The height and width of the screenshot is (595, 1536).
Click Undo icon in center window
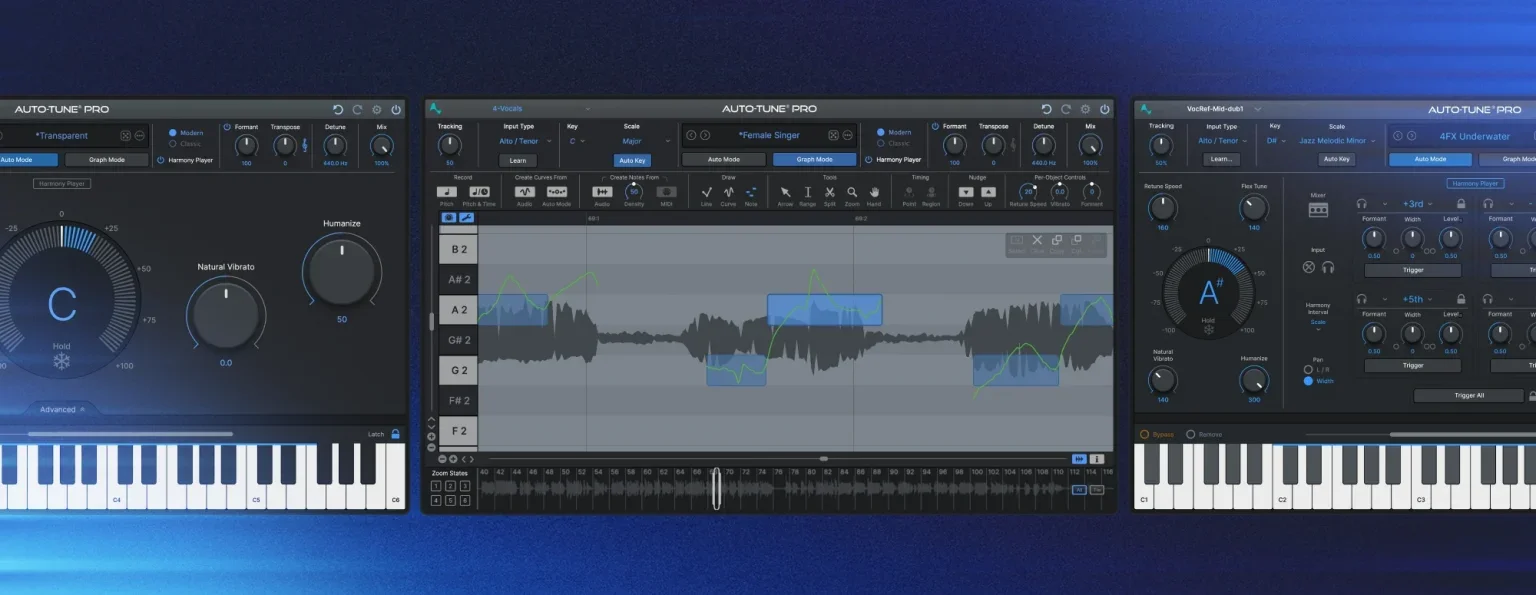coord(1046,109)
